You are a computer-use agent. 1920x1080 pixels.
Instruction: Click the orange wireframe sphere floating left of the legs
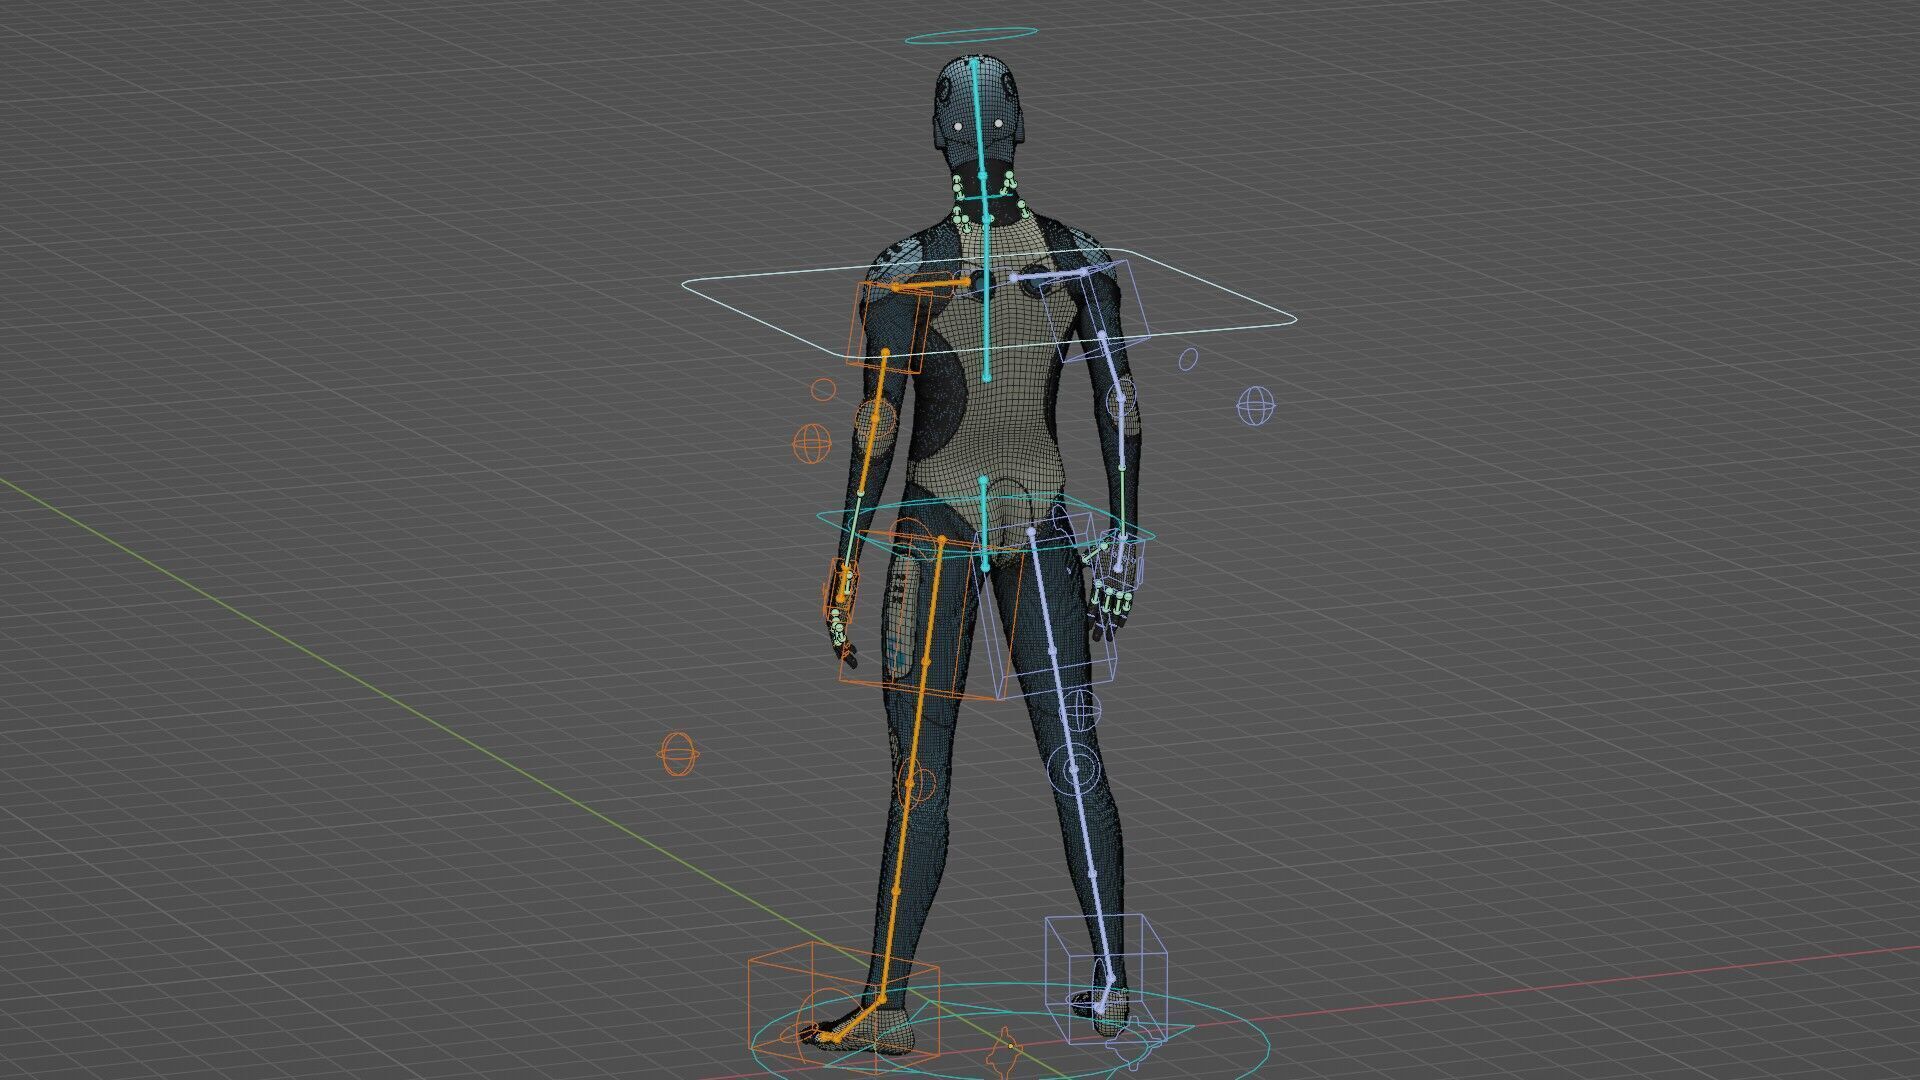pos(679,753)
